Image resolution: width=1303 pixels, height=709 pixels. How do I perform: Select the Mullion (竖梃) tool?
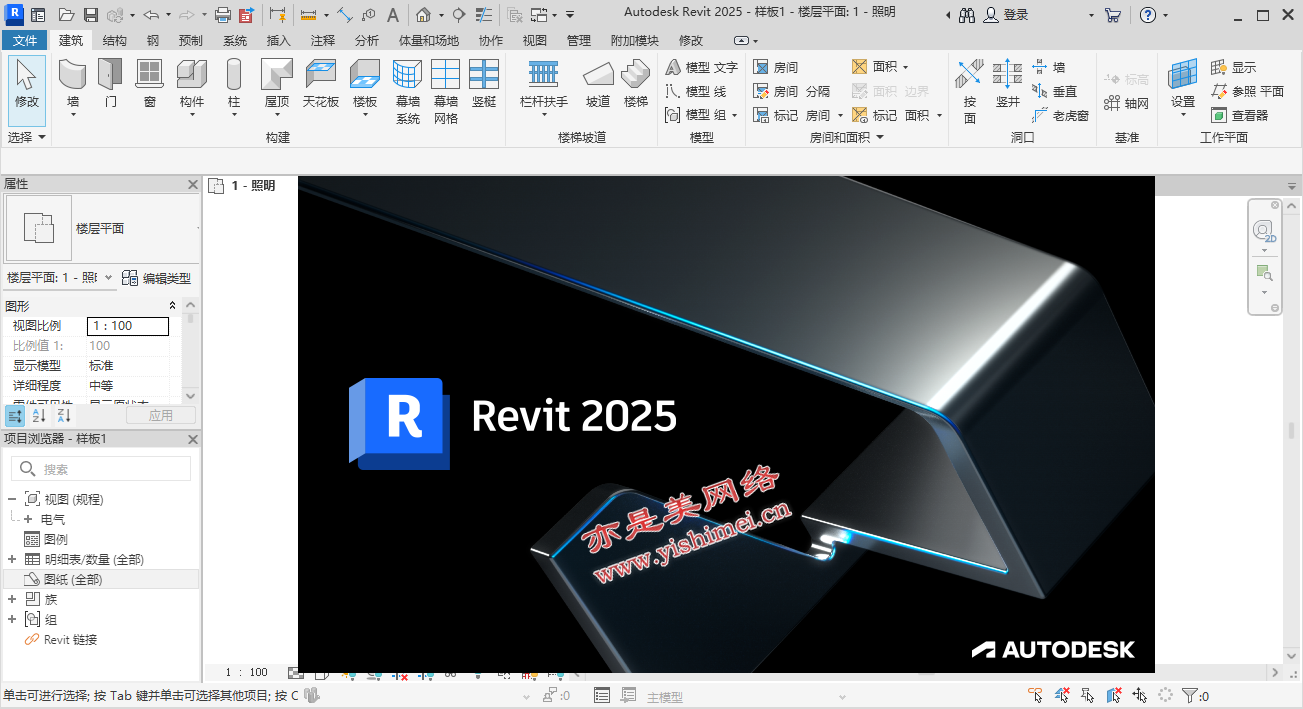coord(484,84)
